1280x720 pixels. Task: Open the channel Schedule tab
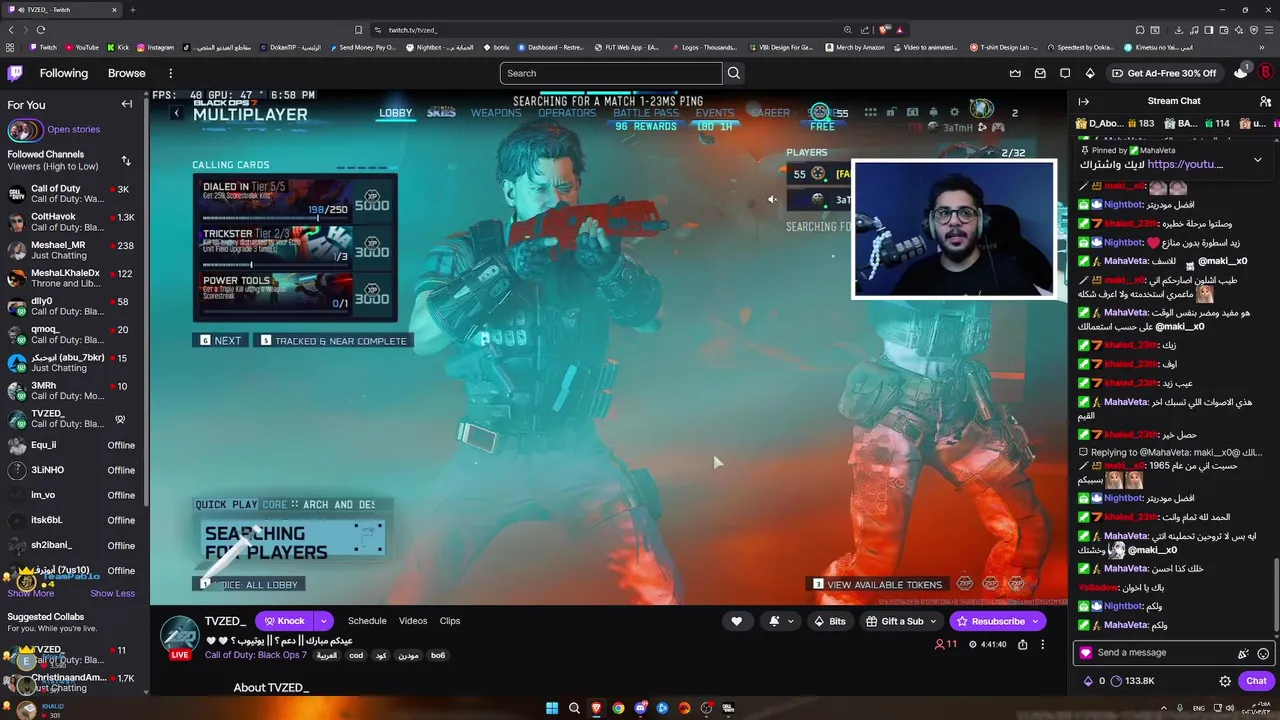(367, 621)
